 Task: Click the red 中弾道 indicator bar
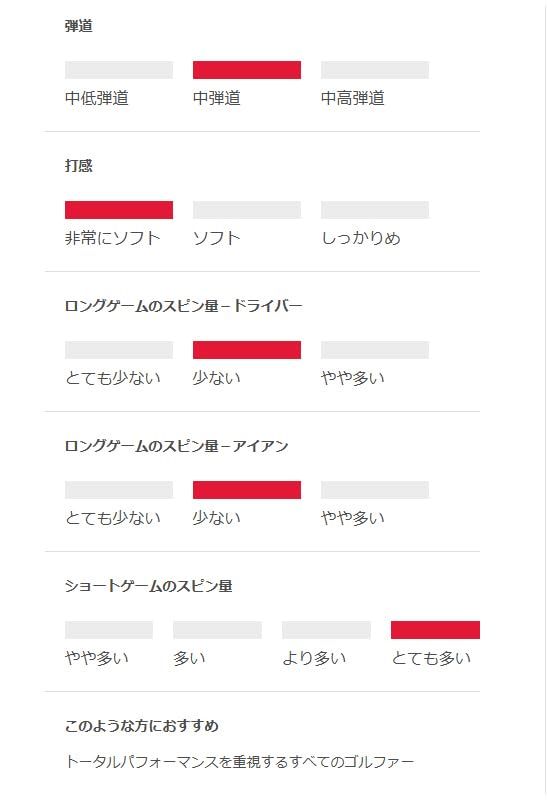click(247, 70)
